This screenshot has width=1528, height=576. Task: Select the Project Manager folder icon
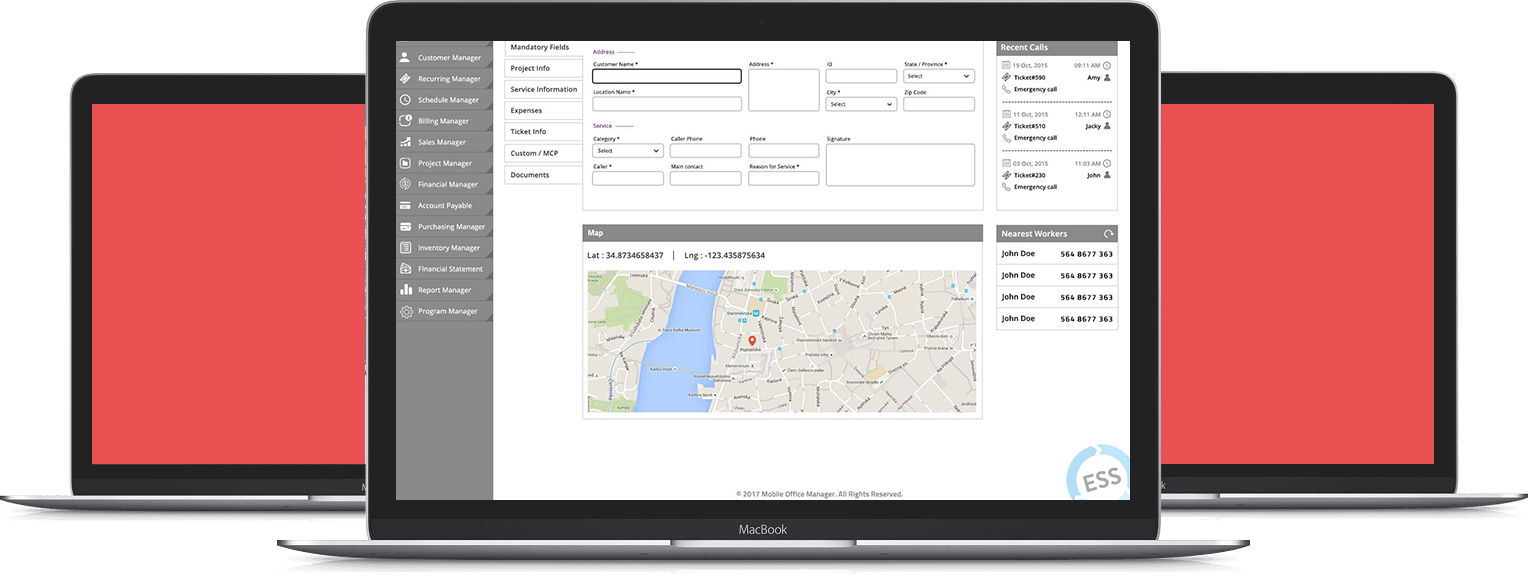tap(405, 163)
